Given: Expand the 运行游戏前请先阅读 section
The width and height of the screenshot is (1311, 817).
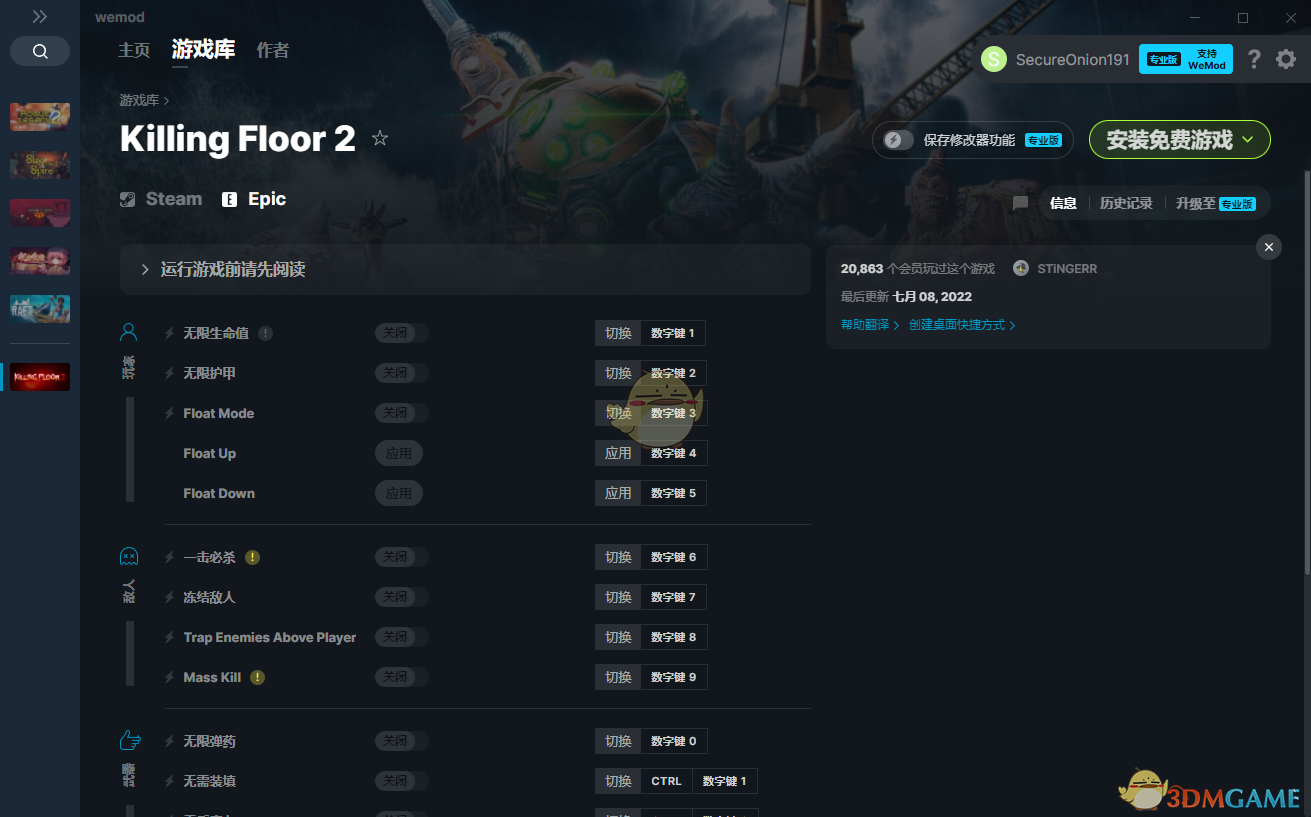Looking at the screenshot, I should (x=465, y=270).
